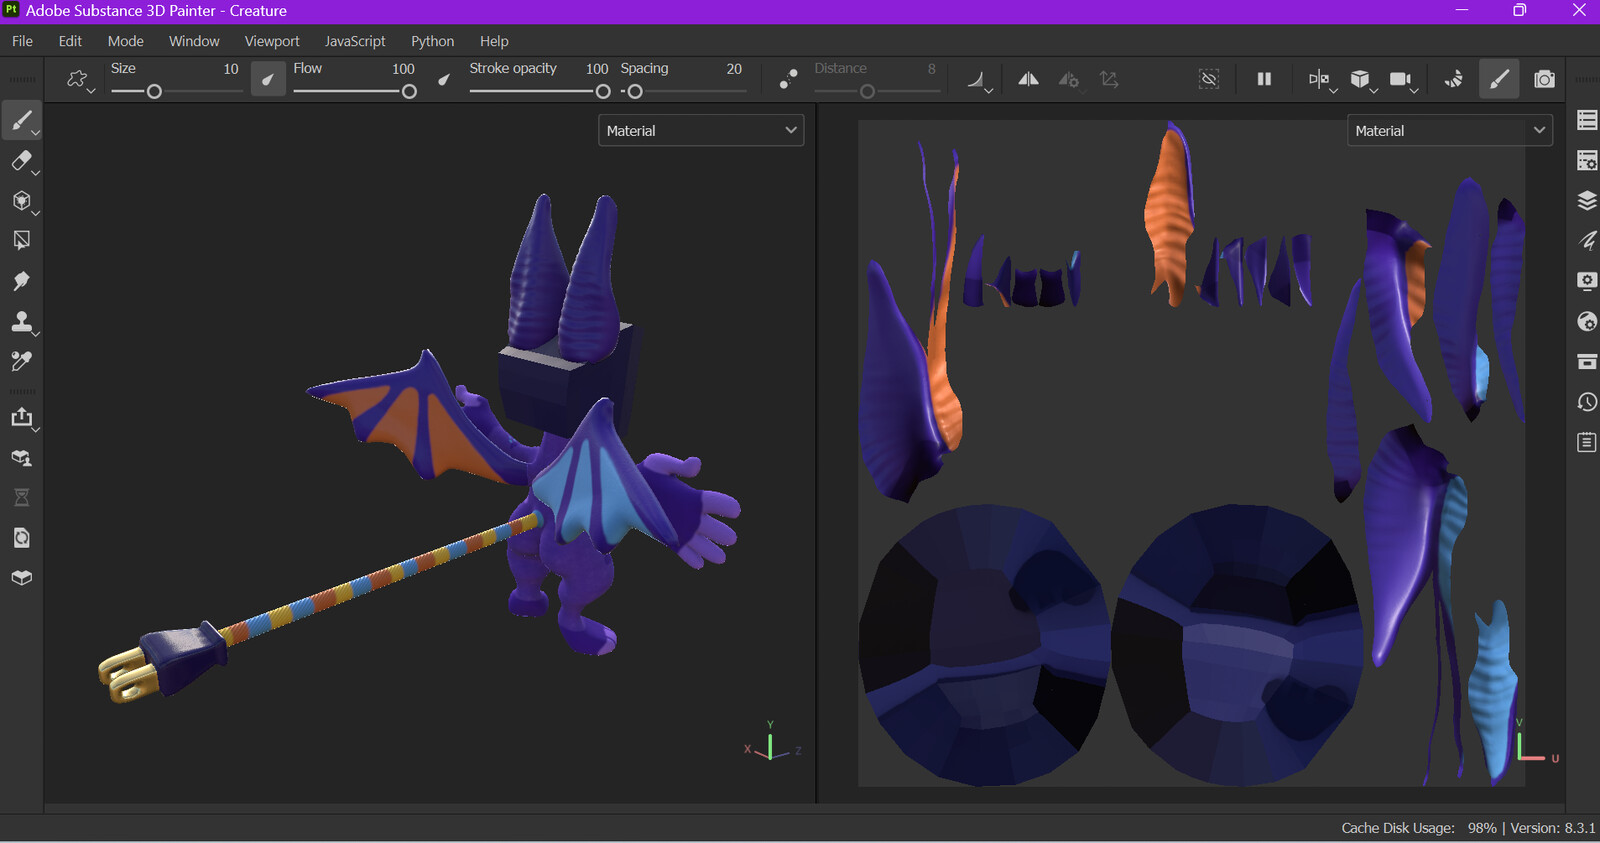Click the Stroke opacity value 100
The width and height of the screenshot is (1600, 843).
click(x=597, y=69)
